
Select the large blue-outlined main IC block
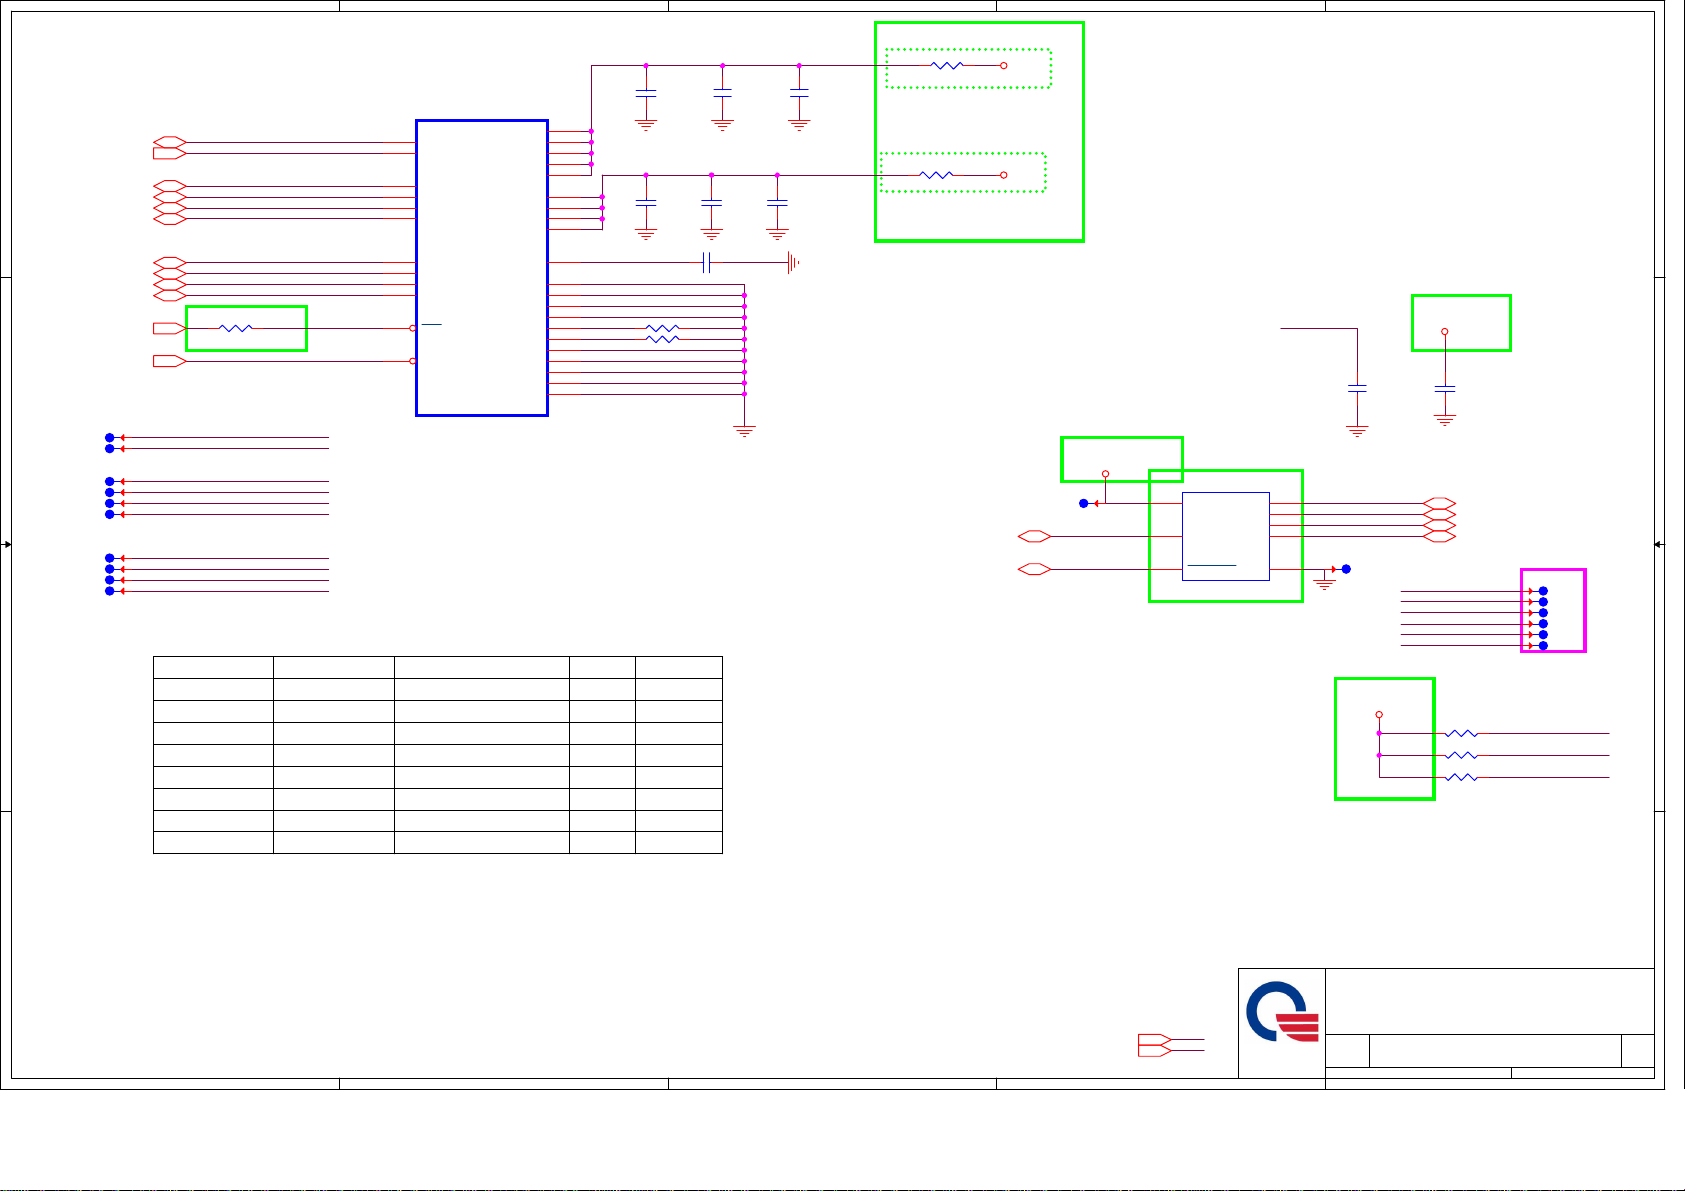[482, 268]
